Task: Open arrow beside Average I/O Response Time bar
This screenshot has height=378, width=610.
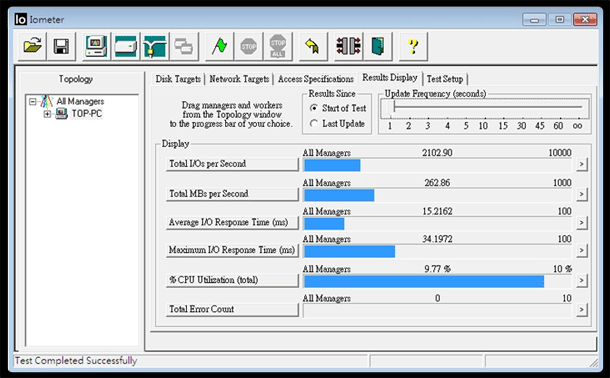Action: pos(581,223)
